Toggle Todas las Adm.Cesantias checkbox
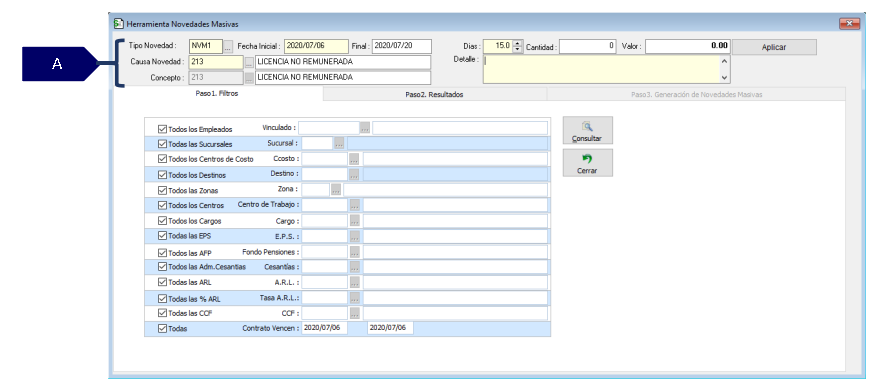 pyautogui.click(x=163, y=267)
